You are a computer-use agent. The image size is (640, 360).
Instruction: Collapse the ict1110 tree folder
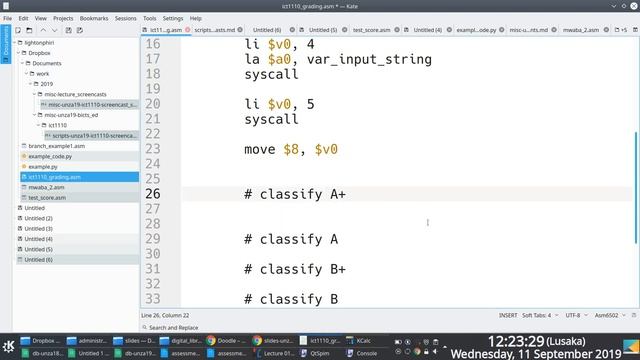[38, 125]
